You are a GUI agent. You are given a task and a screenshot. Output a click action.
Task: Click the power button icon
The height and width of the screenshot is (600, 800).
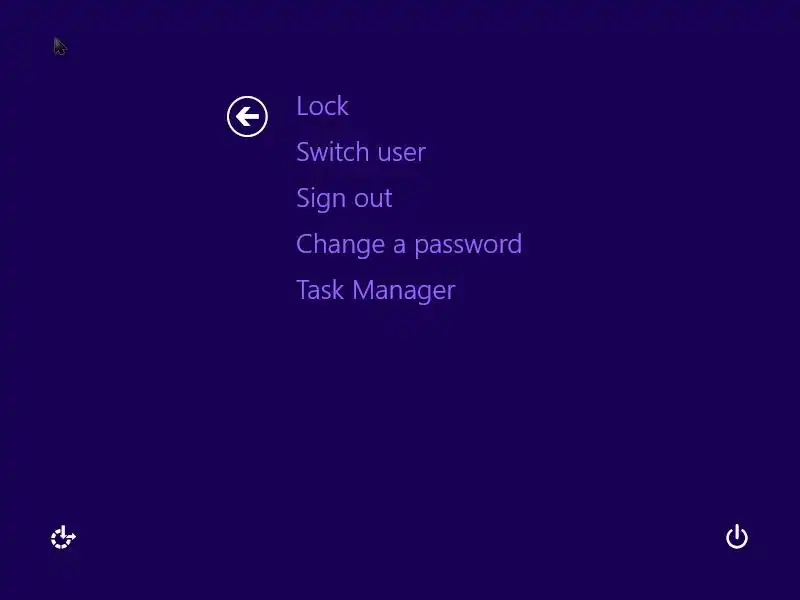click(737, 536)
